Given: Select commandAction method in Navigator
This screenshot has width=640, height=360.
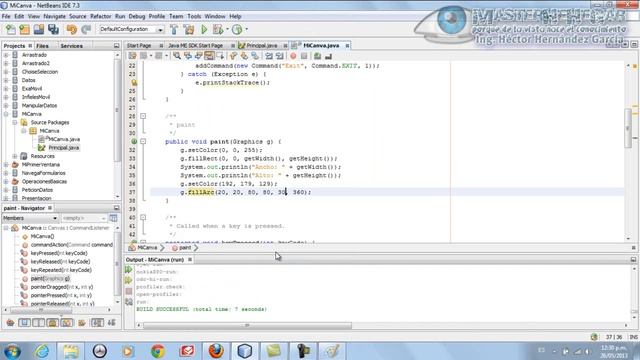Looking at the screenshot, I should 71,245.
